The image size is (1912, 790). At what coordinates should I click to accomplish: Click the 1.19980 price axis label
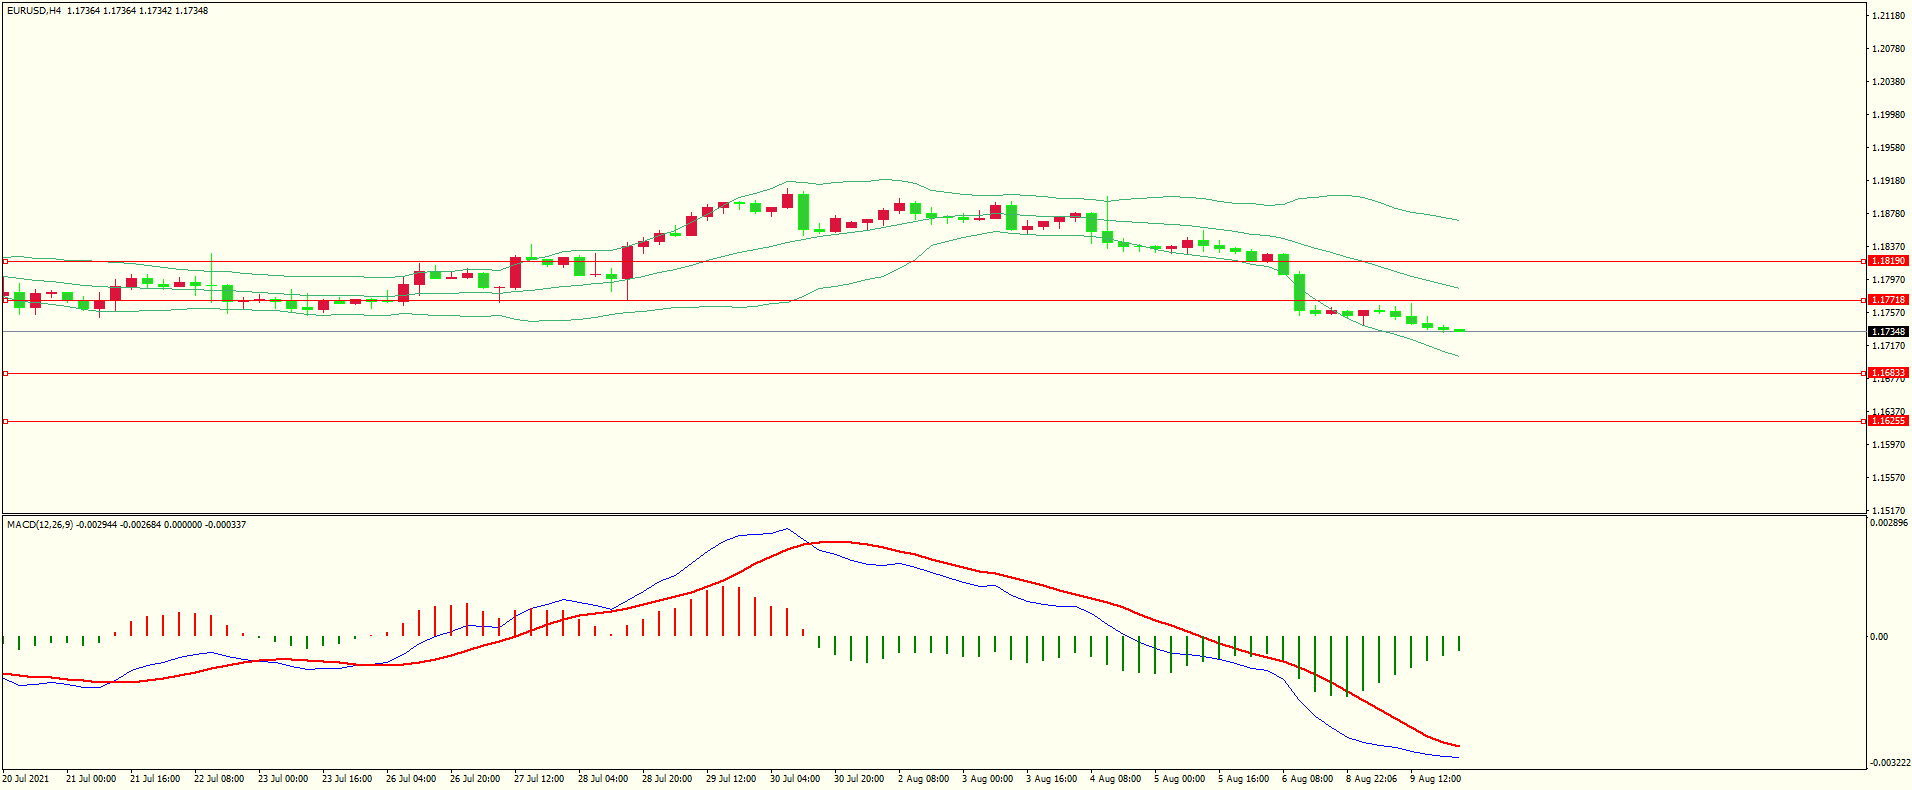coord(1888,115)
